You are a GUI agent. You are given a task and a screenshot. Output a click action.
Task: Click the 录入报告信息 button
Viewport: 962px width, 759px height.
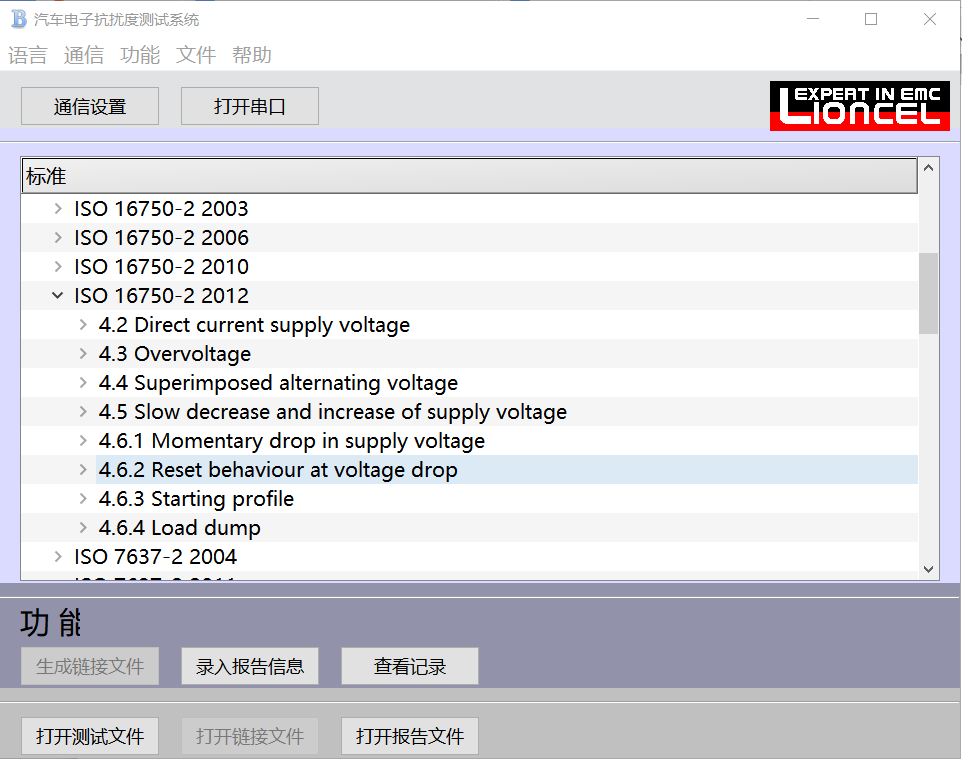(x=250, y=666)
